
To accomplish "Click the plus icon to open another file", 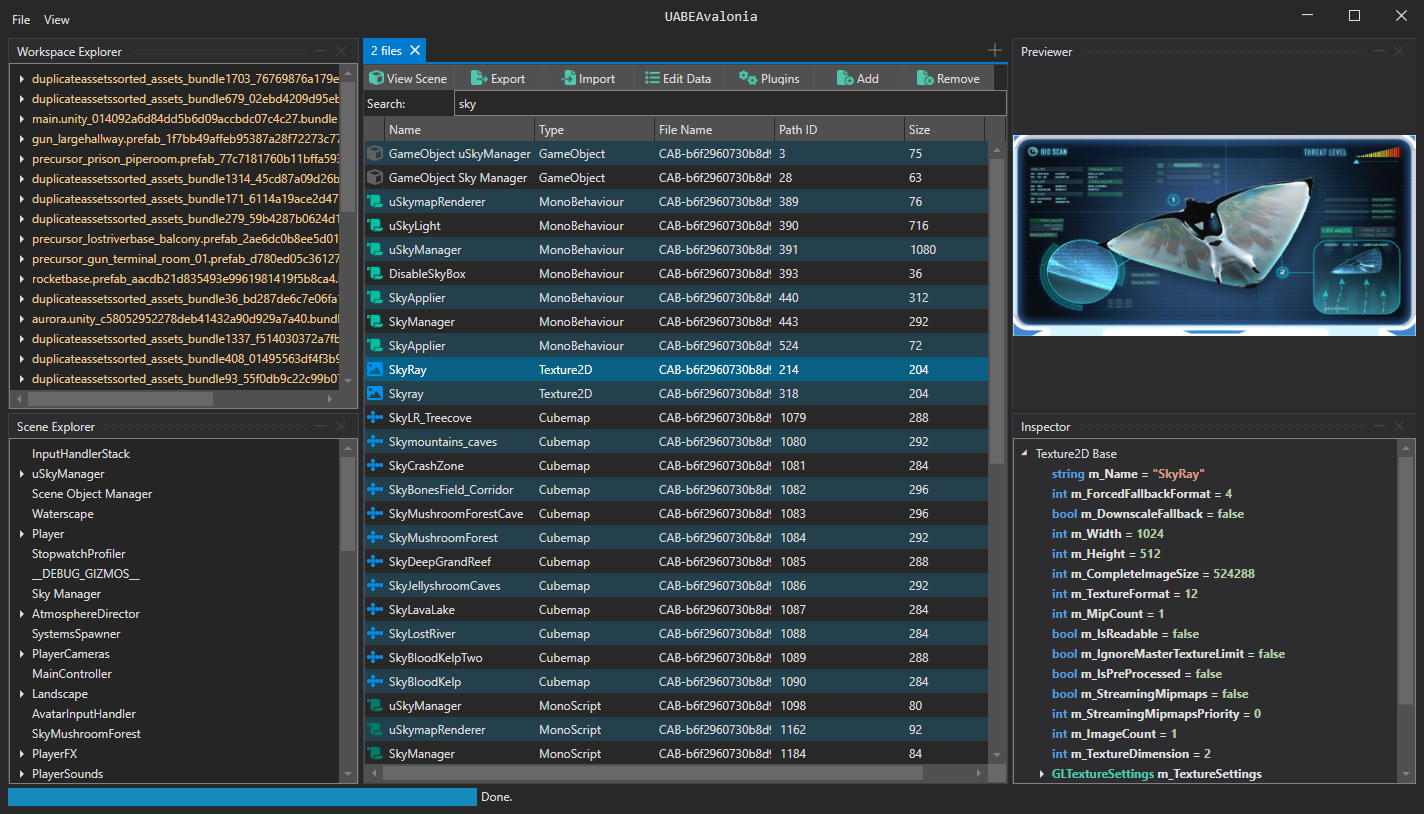I will click(x=994, y=50).
